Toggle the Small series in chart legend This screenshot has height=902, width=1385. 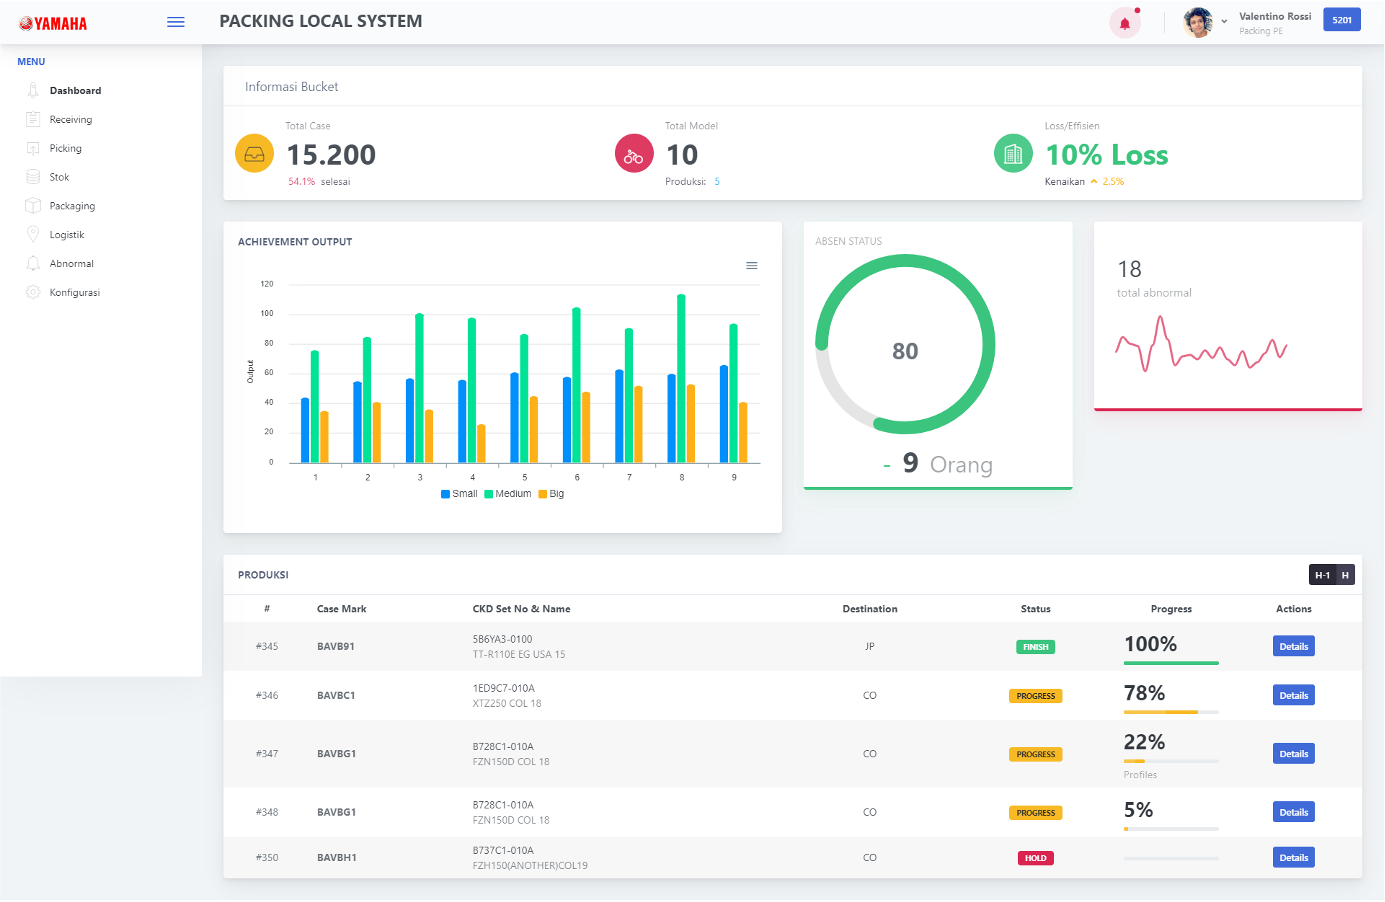pos(459,494)
